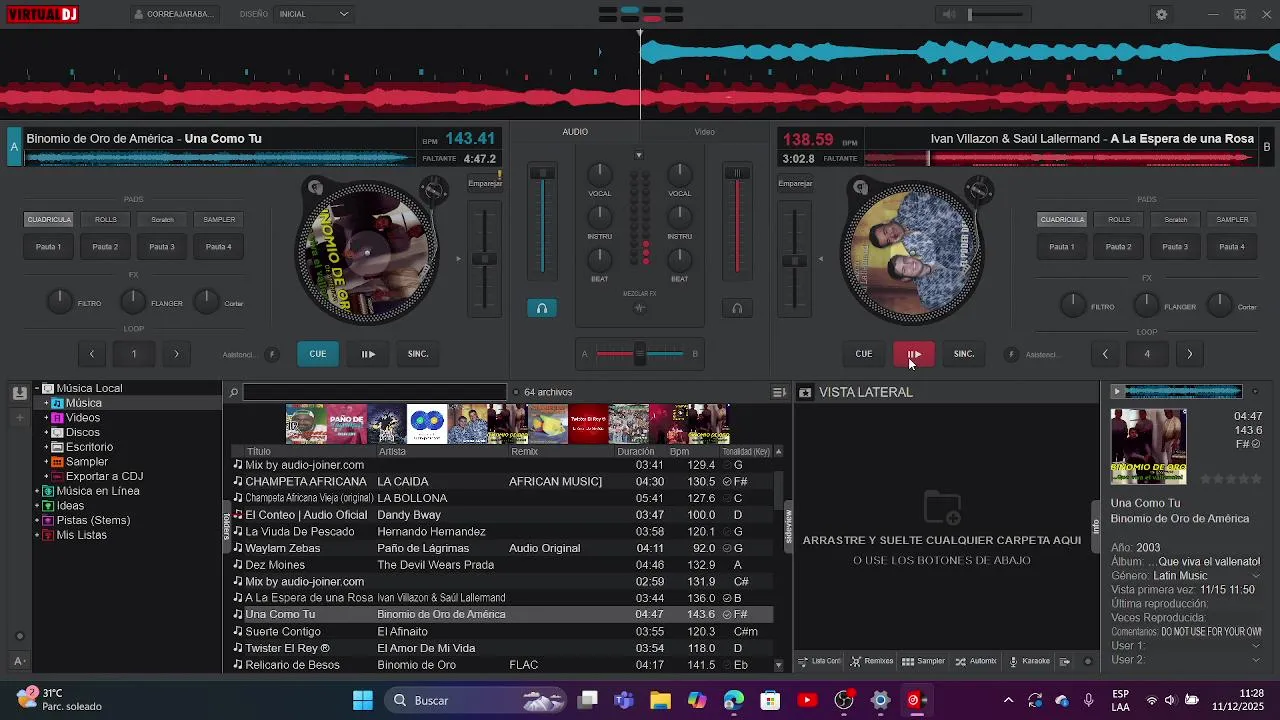Click the master volume slider at top

(996, 14)
